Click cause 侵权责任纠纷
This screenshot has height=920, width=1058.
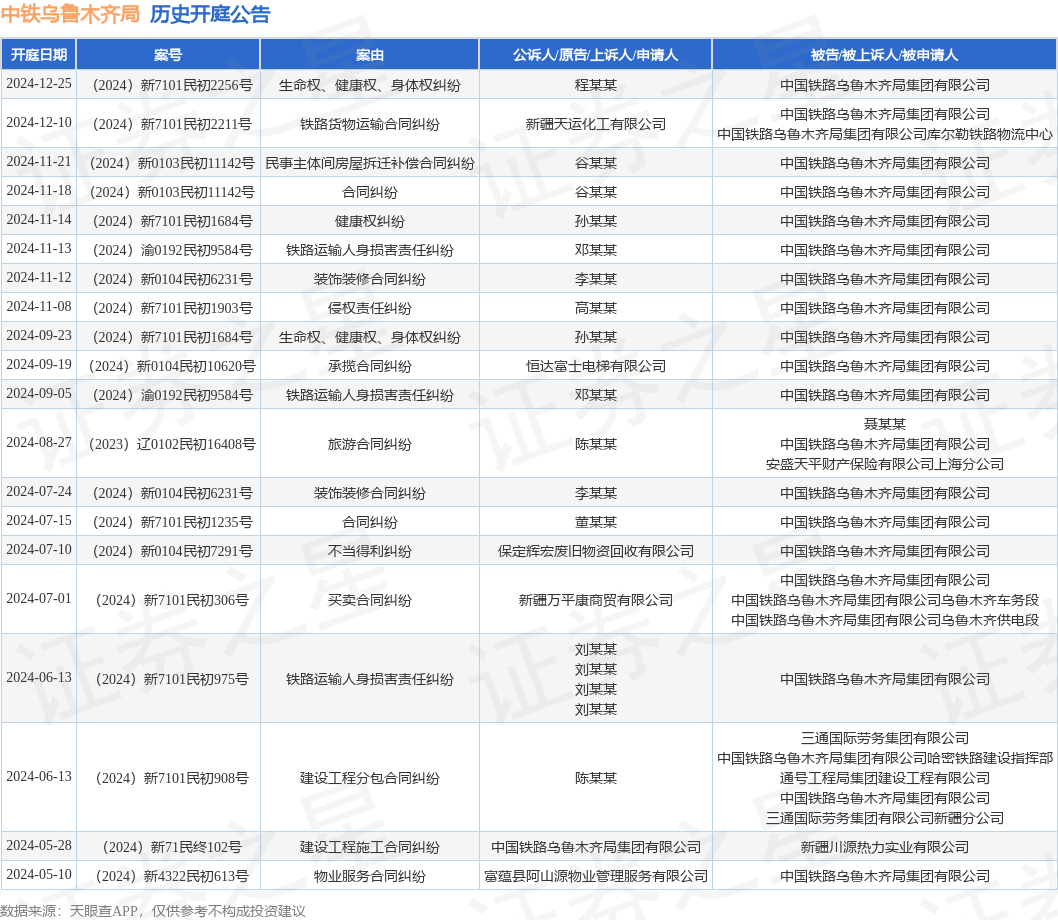(370, 308)
